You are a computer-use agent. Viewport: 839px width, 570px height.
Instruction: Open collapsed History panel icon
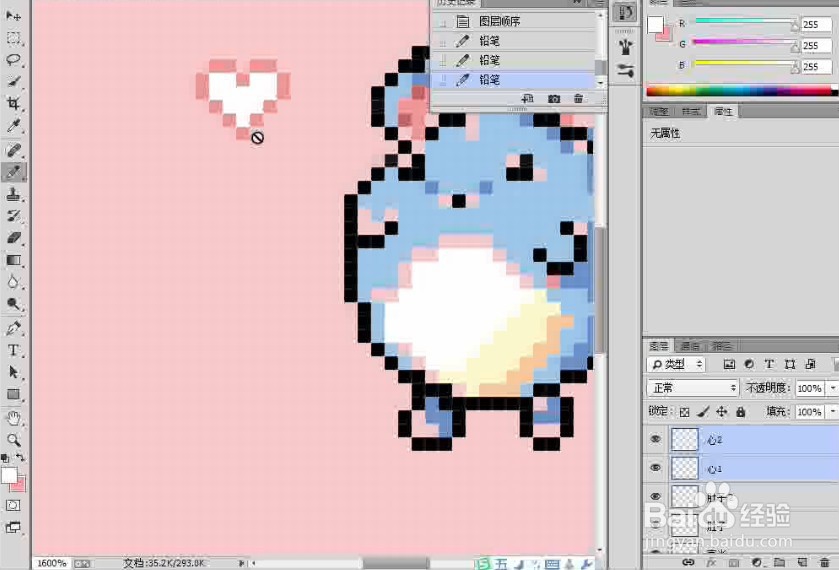point(624,12)
